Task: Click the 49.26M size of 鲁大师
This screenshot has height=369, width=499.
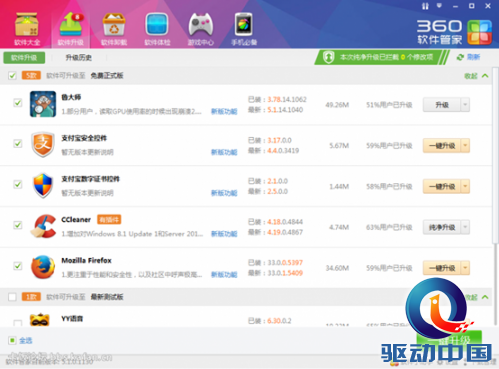Action: [337, 105]
